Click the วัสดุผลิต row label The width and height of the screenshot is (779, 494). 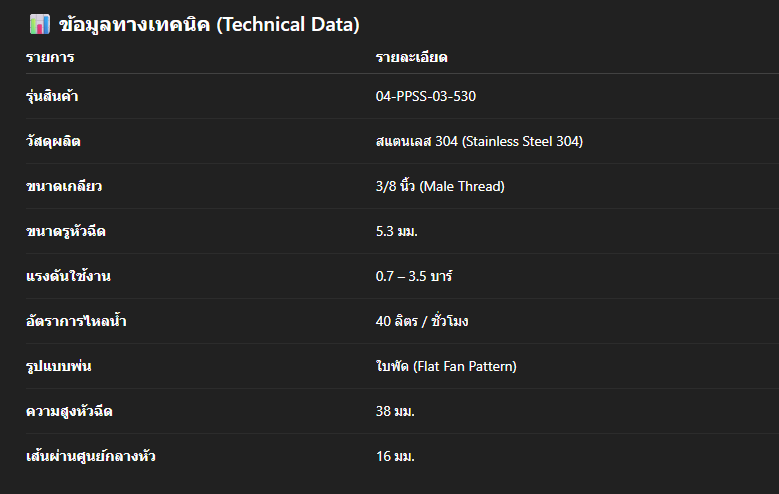pos(54,142)
